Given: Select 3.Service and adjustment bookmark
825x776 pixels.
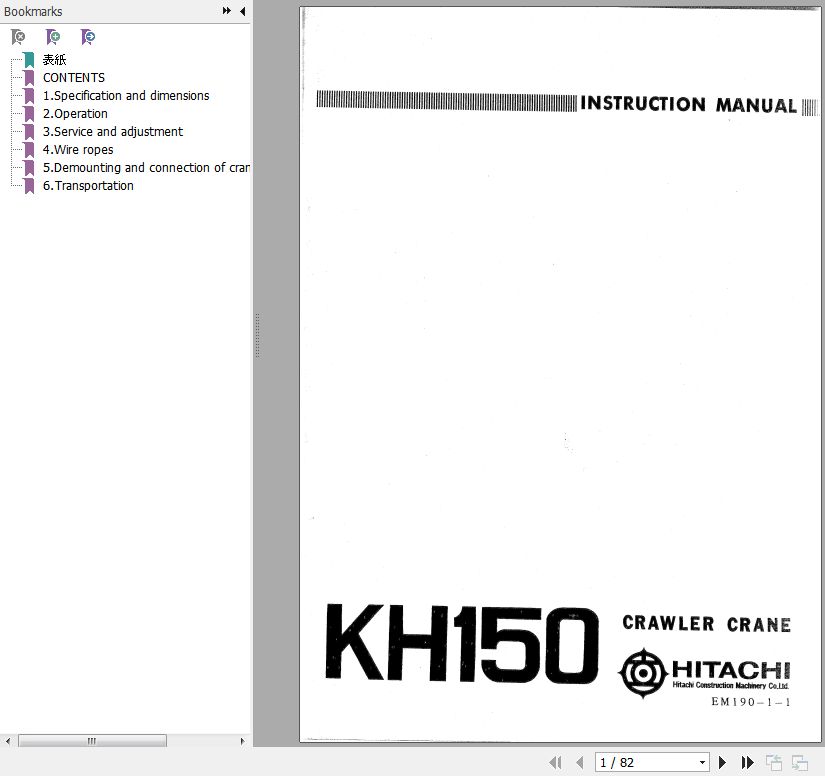Looking at the screenshot, I should [x=113, y=132].
